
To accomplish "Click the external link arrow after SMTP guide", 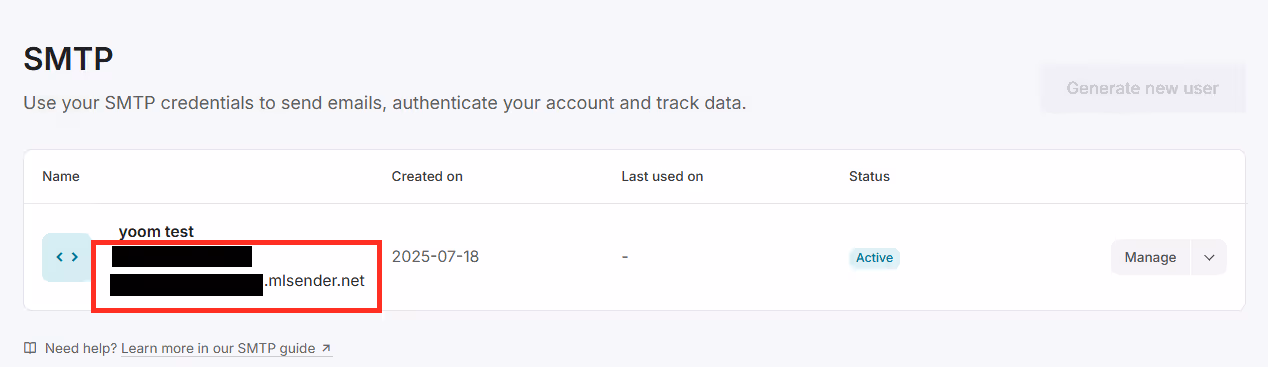I will pyautogui.click(x=326, y=349).
